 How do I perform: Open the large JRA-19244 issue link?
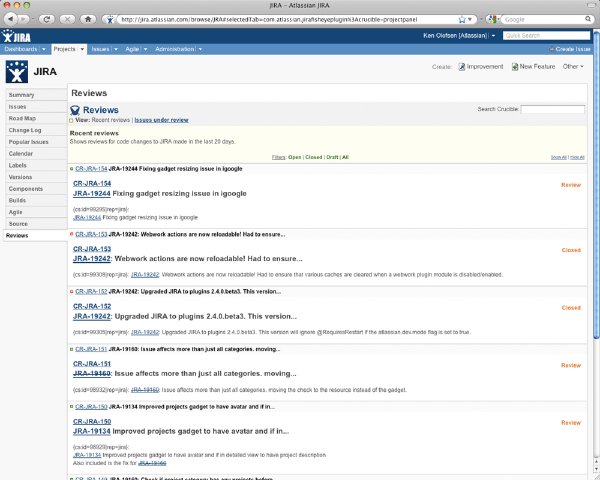pyautogui.click(x=91, y=194)
